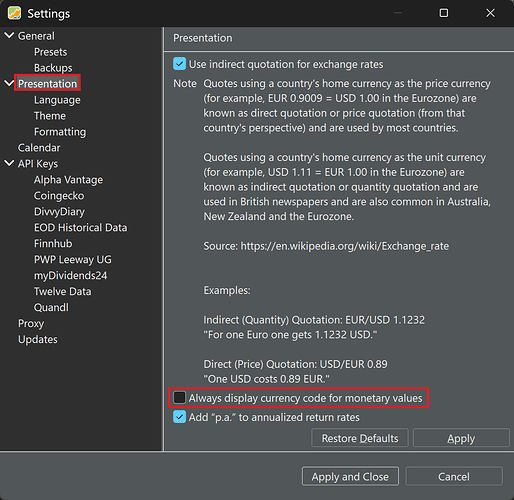Collapse the API Keys section chevron
Screen dimensions: 514x500
pyautogui.click(x=9, y=163)
